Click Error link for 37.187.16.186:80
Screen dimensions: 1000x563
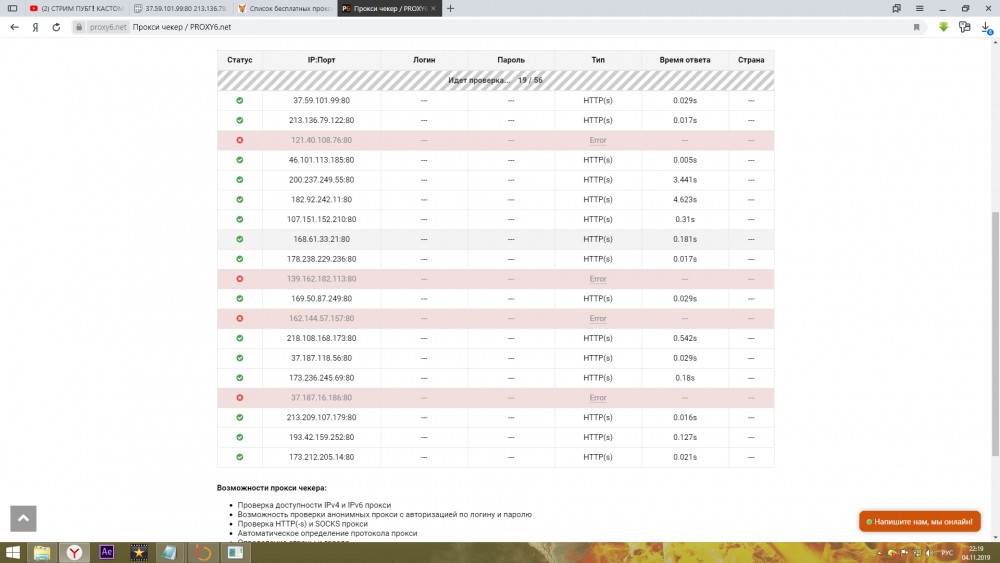[x=598, y=398]
